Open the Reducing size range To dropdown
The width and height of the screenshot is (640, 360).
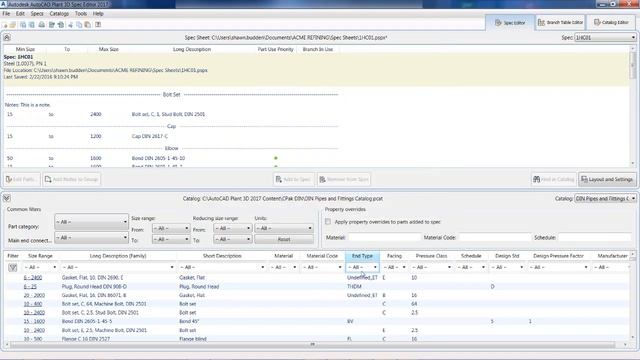(x=232, y=239)
